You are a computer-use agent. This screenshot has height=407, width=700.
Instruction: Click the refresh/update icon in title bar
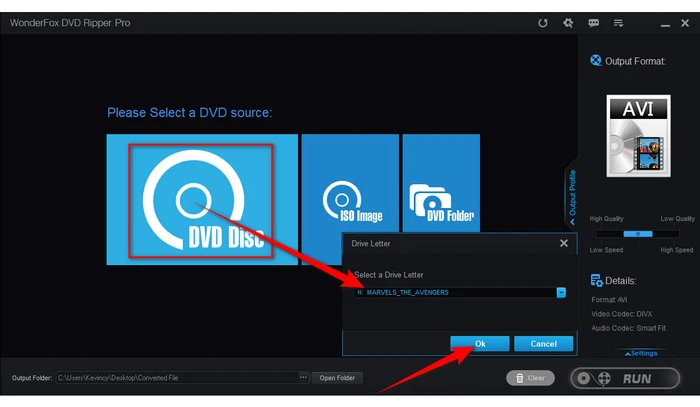(x=542, y=23)
